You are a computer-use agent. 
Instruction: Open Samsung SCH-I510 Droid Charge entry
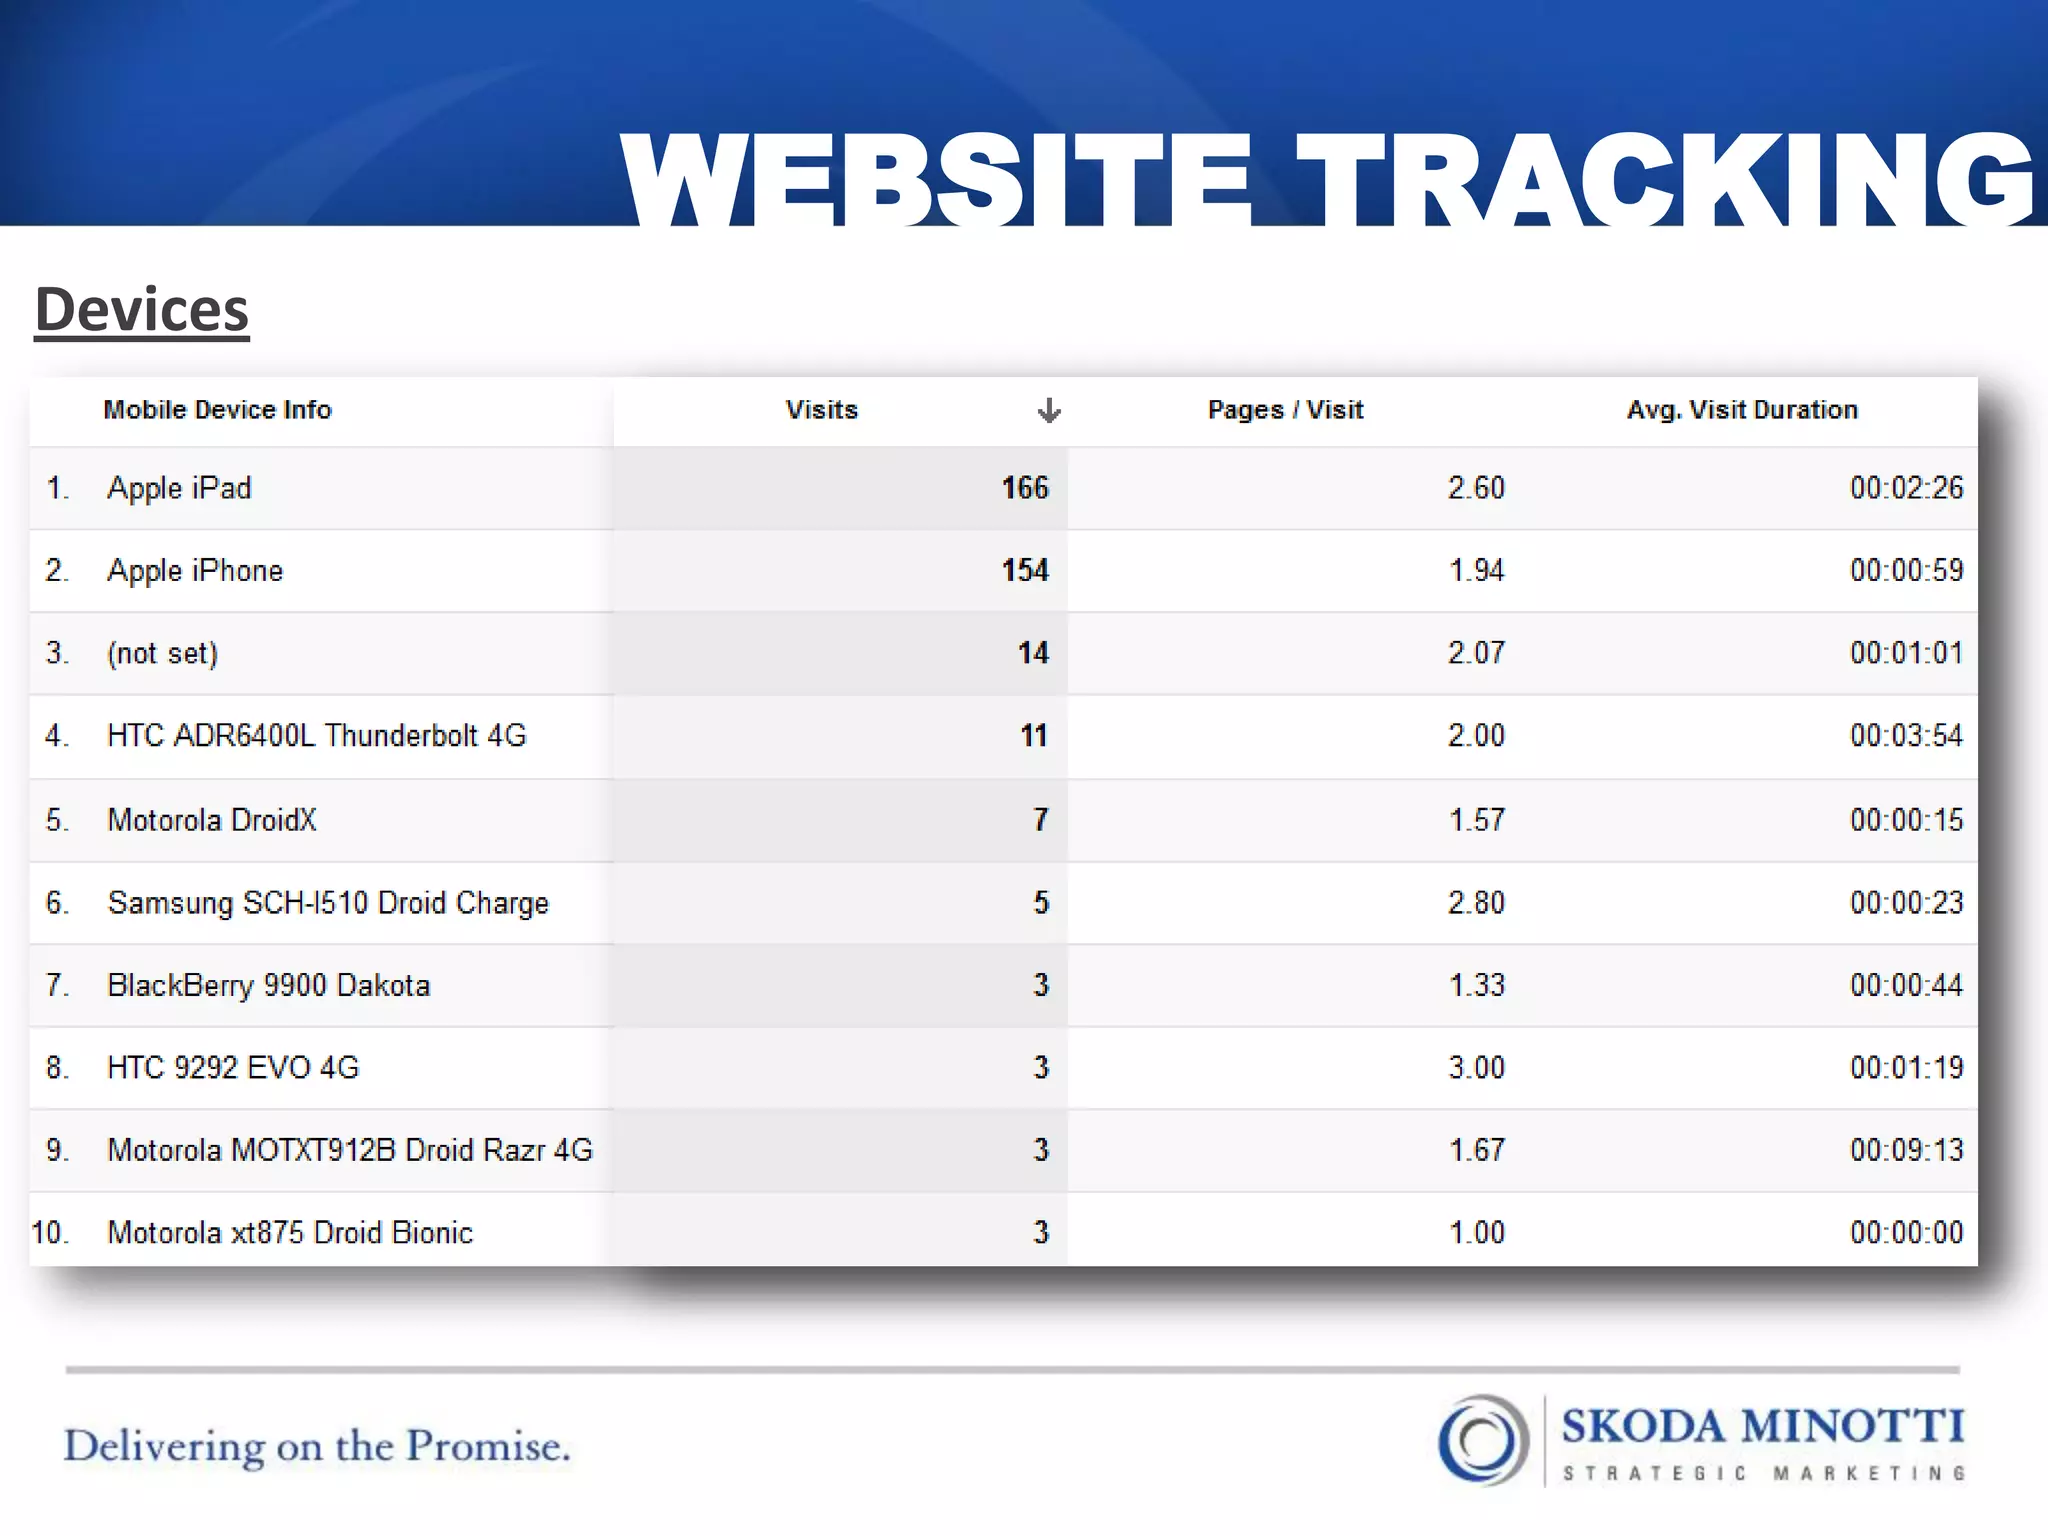point(328,903)
